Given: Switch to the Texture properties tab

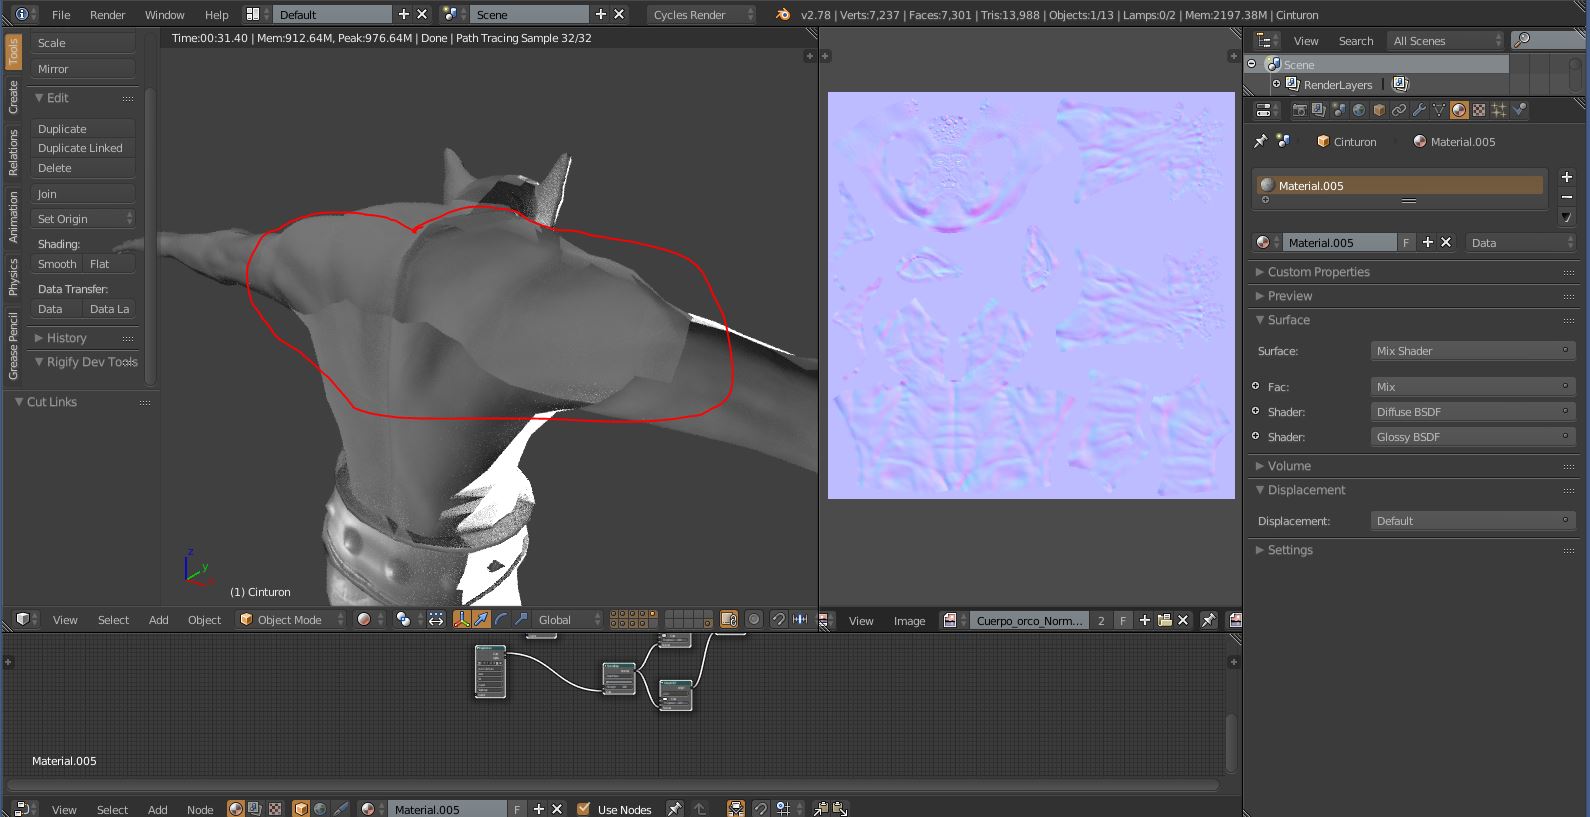Looking at the screenshot, I should tap(1479, 110).
